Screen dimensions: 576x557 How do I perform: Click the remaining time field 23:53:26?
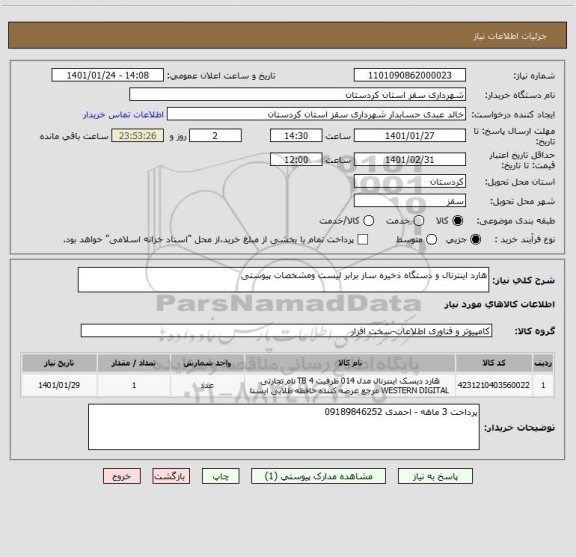(138, 136)
